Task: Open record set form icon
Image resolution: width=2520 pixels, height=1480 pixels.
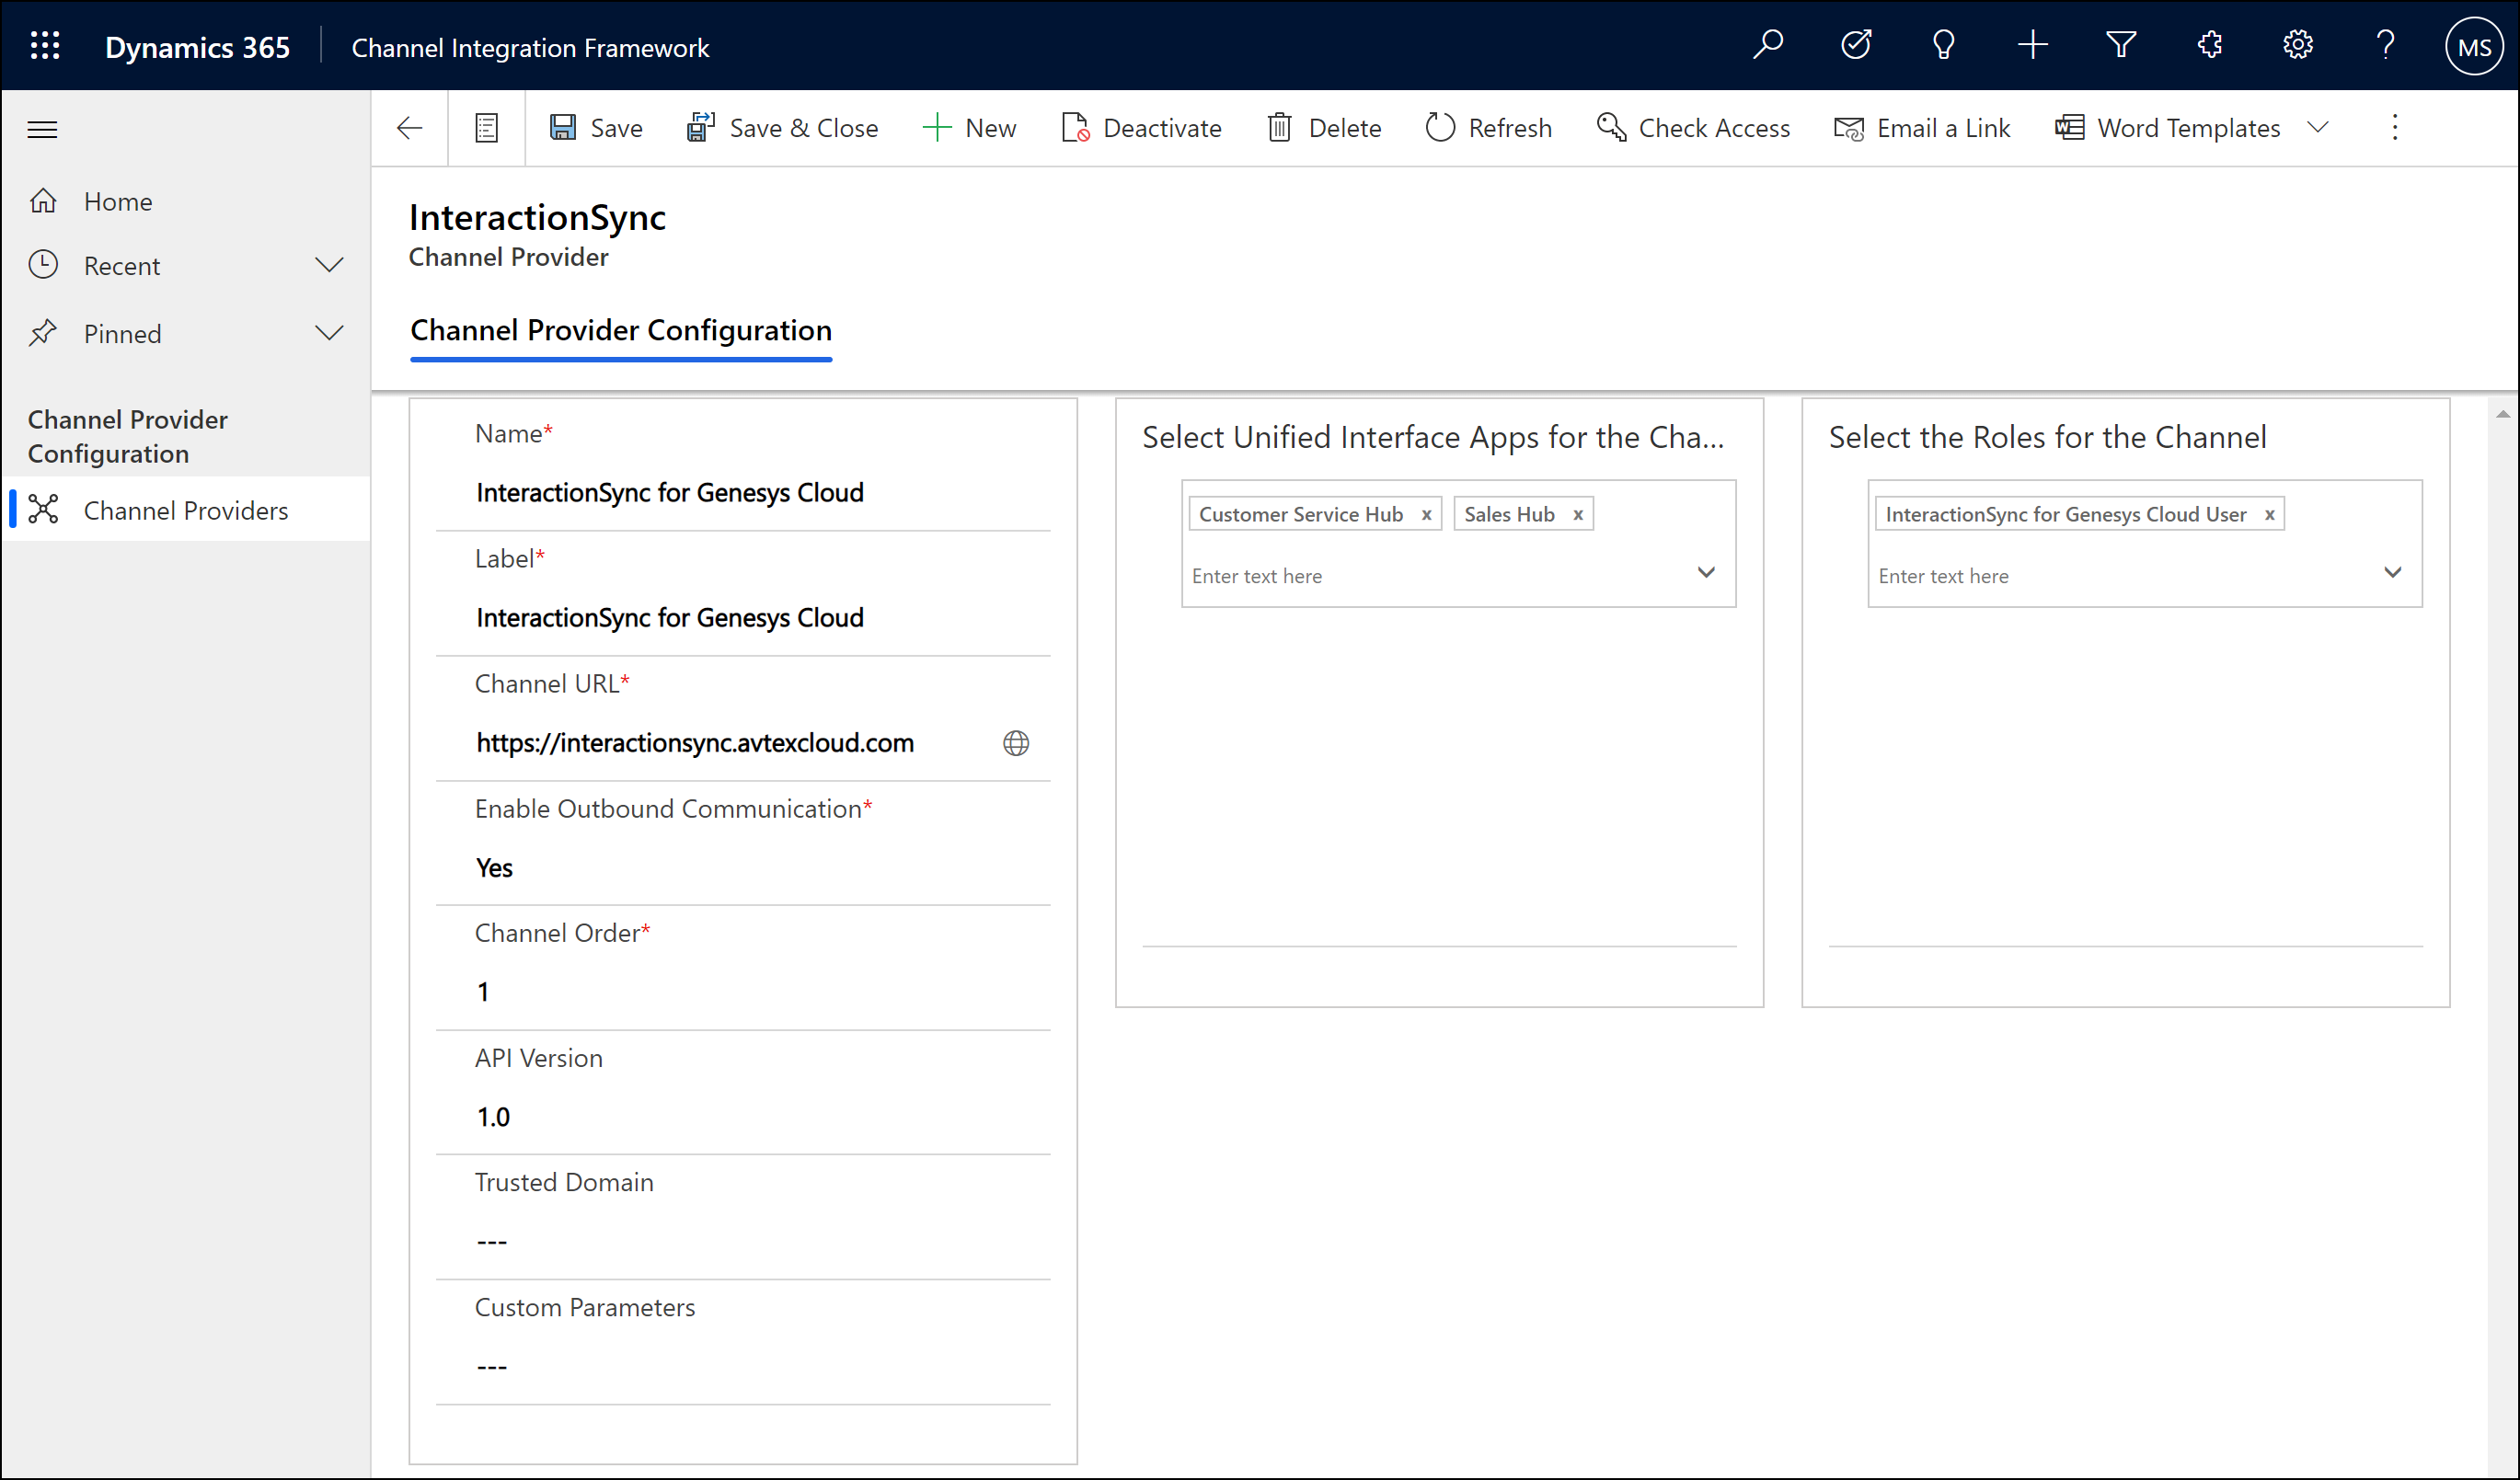Action: 486,128
